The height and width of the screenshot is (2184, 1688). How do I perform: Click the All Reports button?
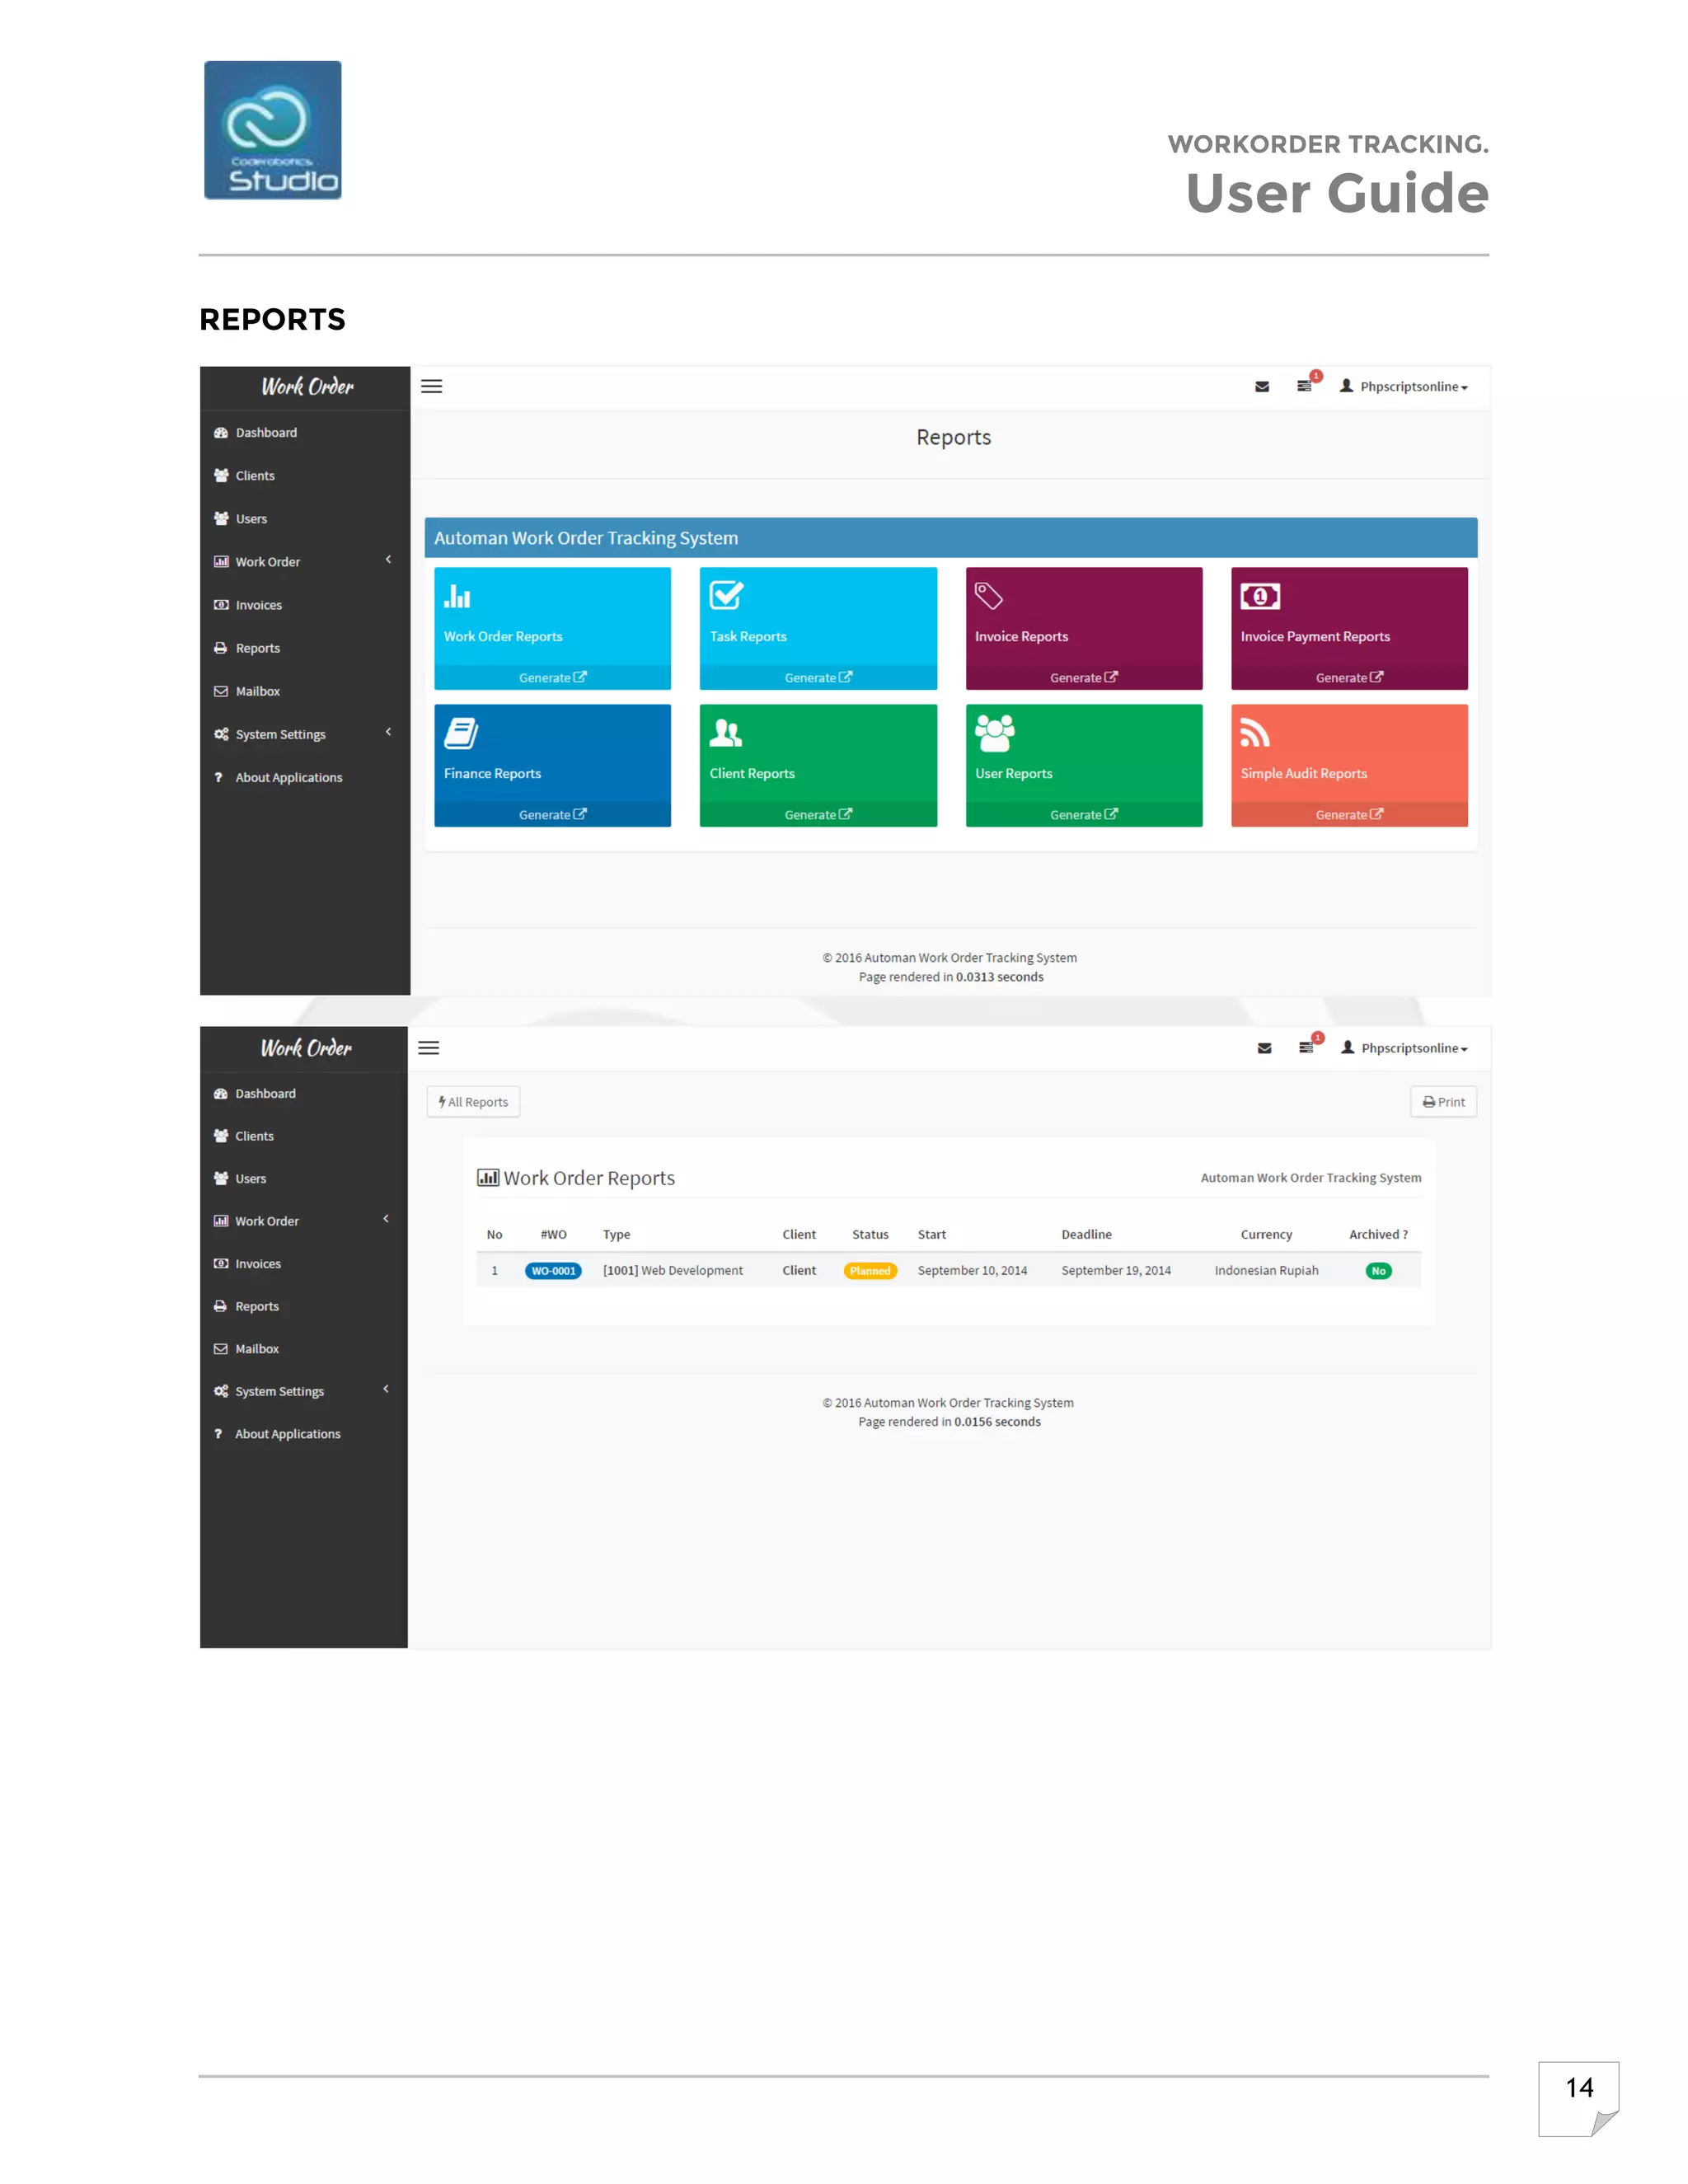point(473,1102)
